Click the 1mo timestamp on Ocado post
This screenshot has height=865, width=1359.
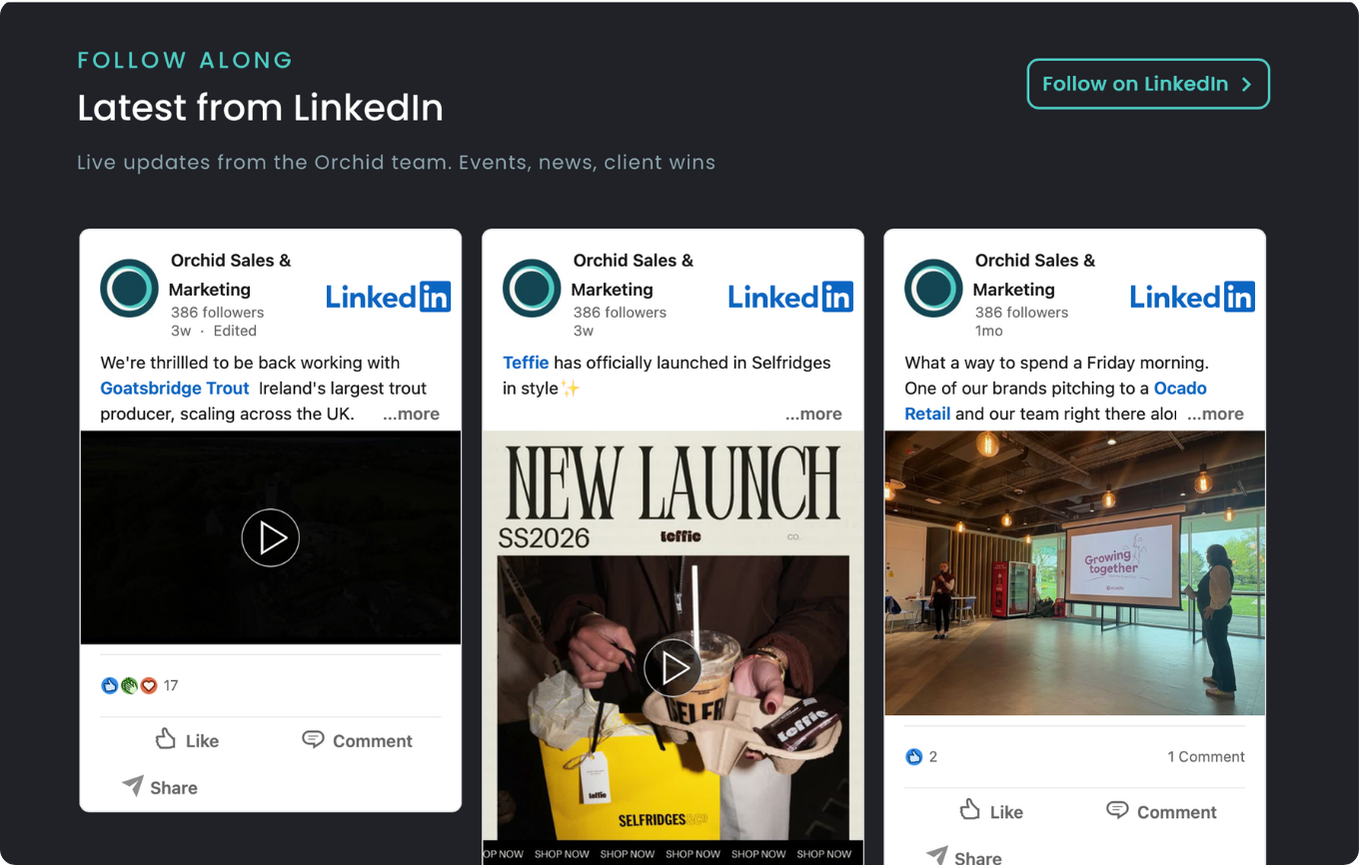coord(989,331)
